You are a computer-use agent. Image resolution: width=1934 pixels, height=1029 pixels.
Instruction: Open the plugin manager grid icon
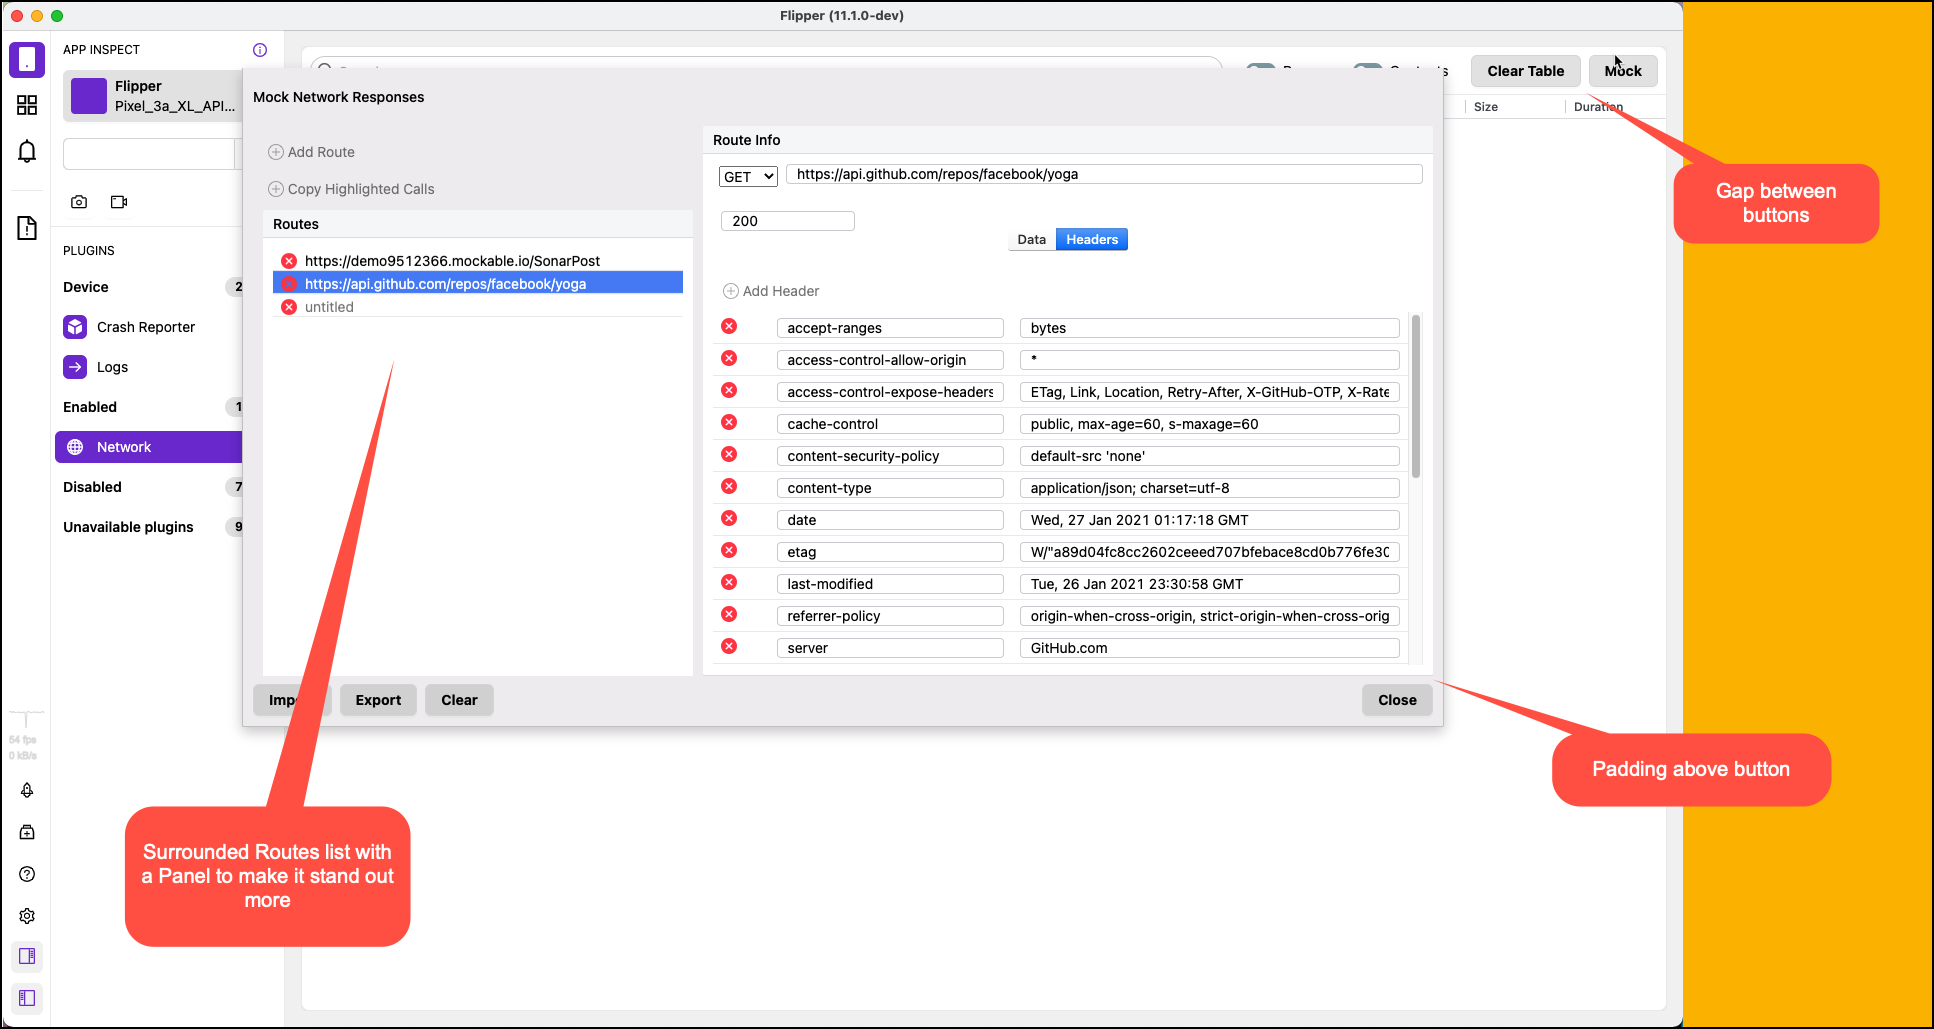coord(27,105)
